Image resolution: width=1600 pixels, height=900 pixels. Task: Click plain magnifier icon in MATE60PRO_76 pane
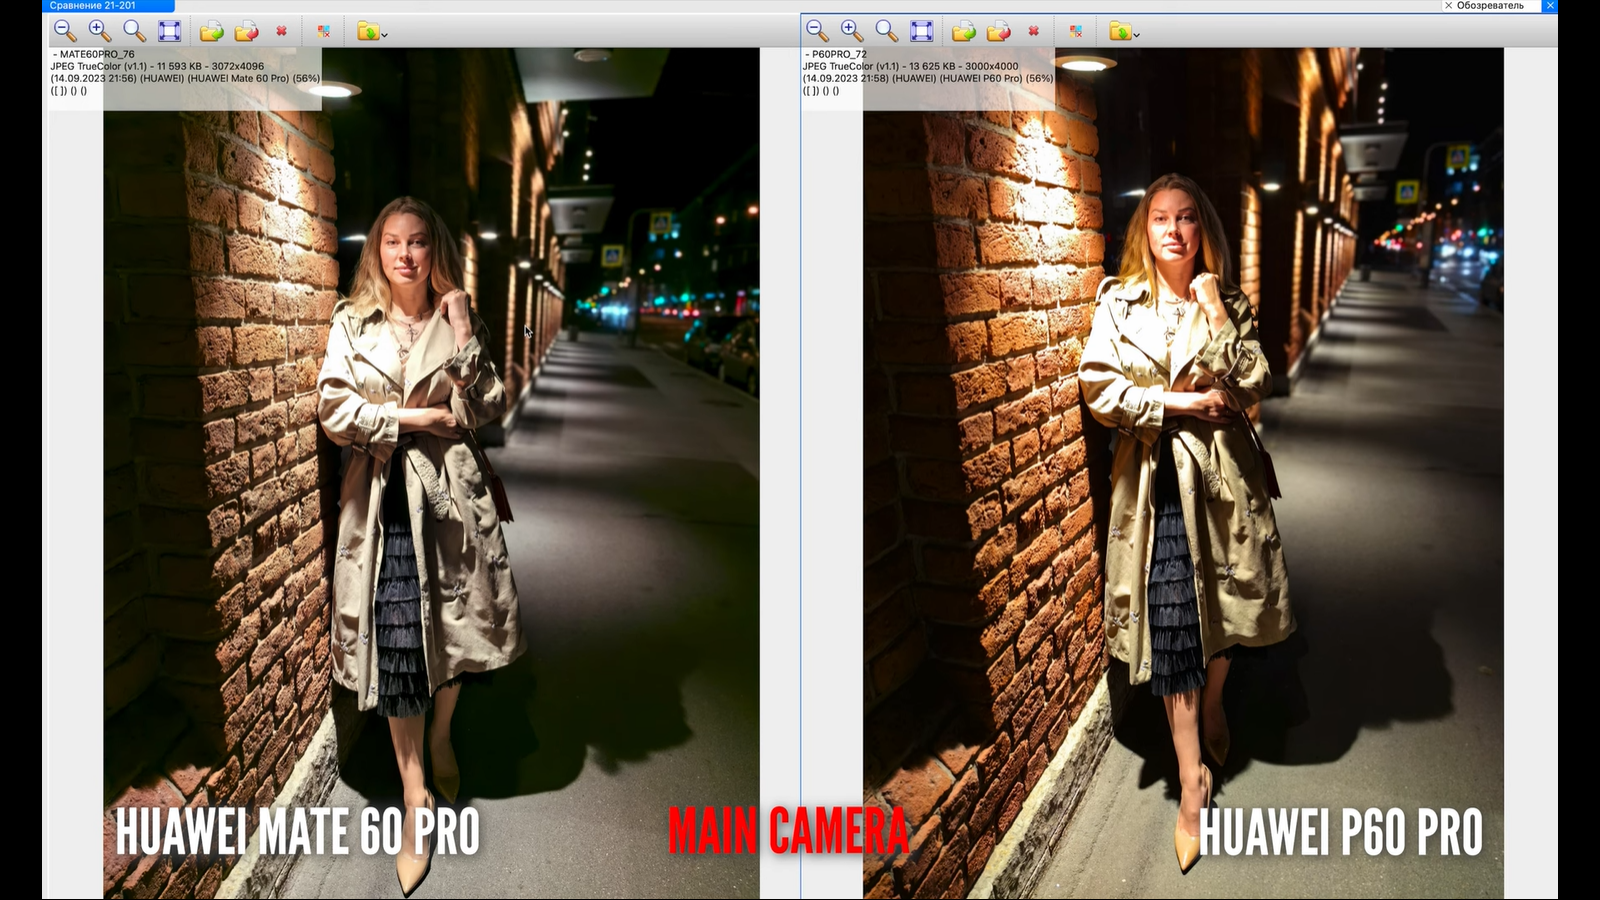coord(134,31)
